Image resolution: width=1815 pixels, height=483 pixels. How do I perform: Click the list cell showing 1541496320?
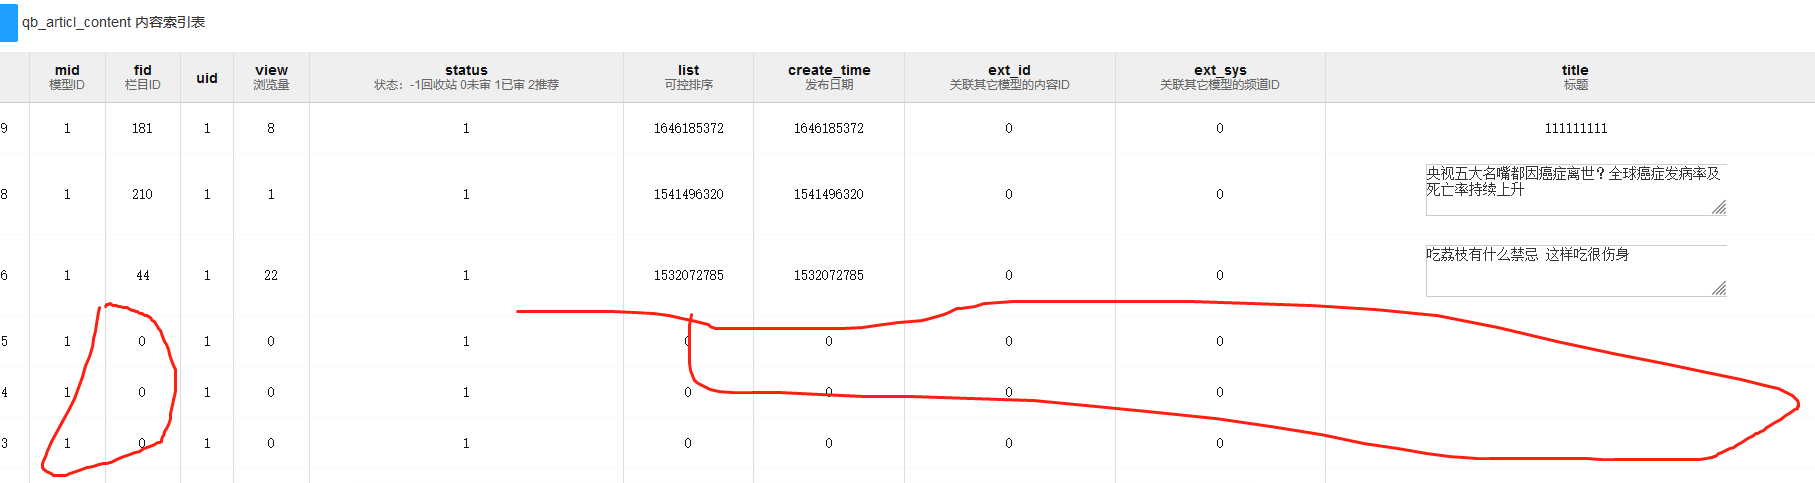click(688, 194)
